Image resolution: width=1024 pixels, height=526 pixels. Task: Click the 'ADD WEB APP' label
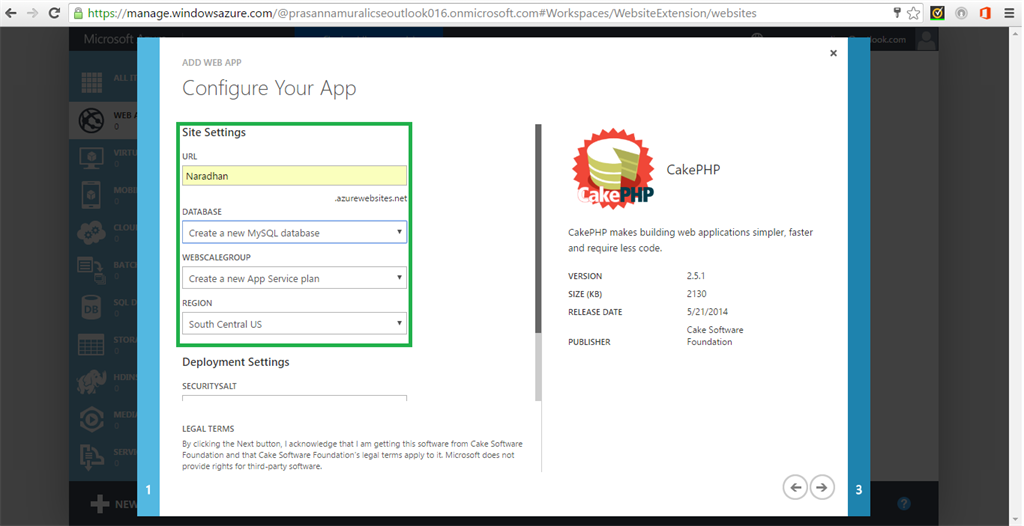point(212,63)
